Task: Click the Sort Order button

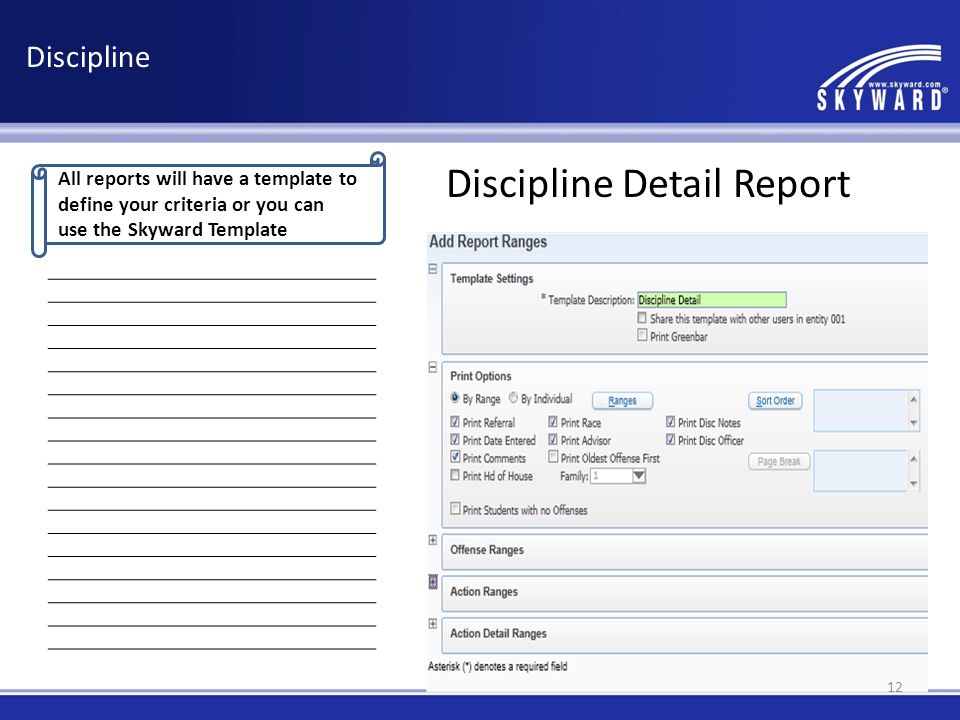Action: (775, 400)
